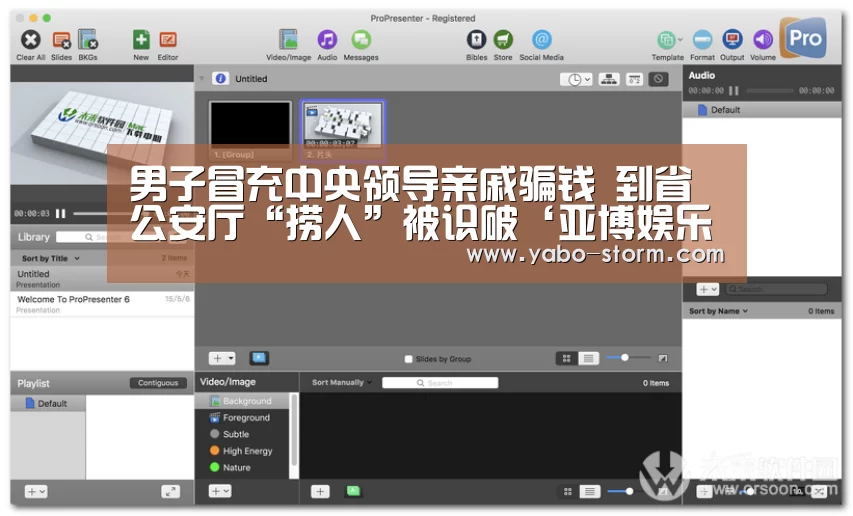Collapse the Untitled presentation disclosure triangle

(202, 79)
